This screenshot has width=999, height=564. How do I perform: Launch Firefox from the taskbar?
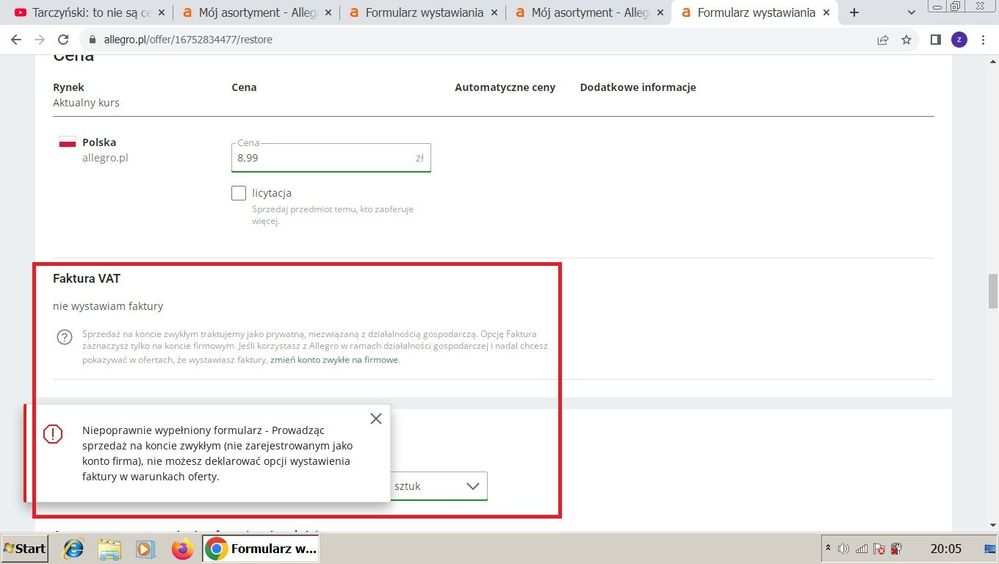tap(181, 549)
